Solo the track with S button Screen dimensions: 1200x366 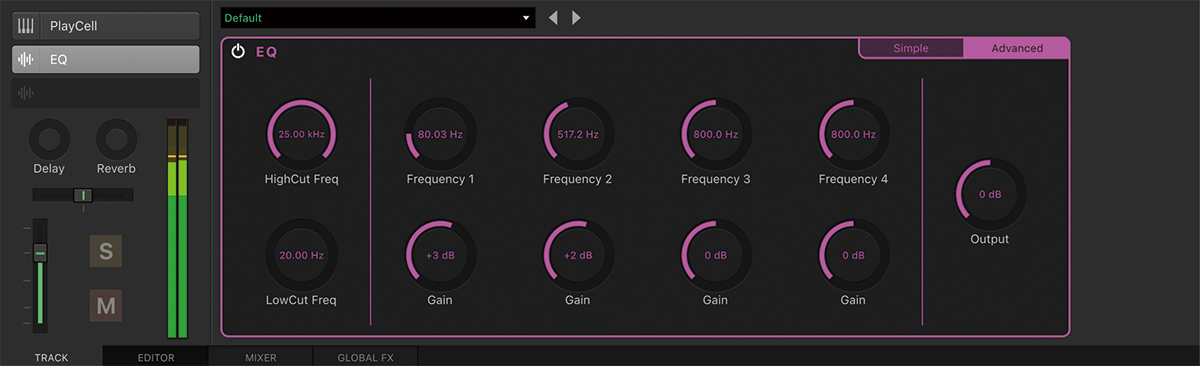[x=106, y=251]
